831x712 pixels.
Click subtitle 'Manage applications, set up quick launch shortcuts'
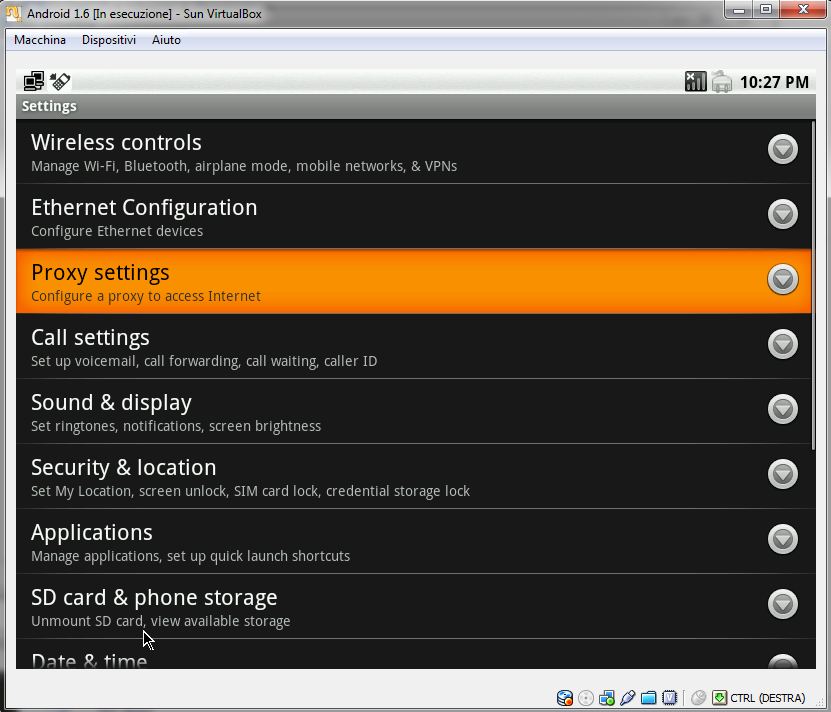[190, 556]
